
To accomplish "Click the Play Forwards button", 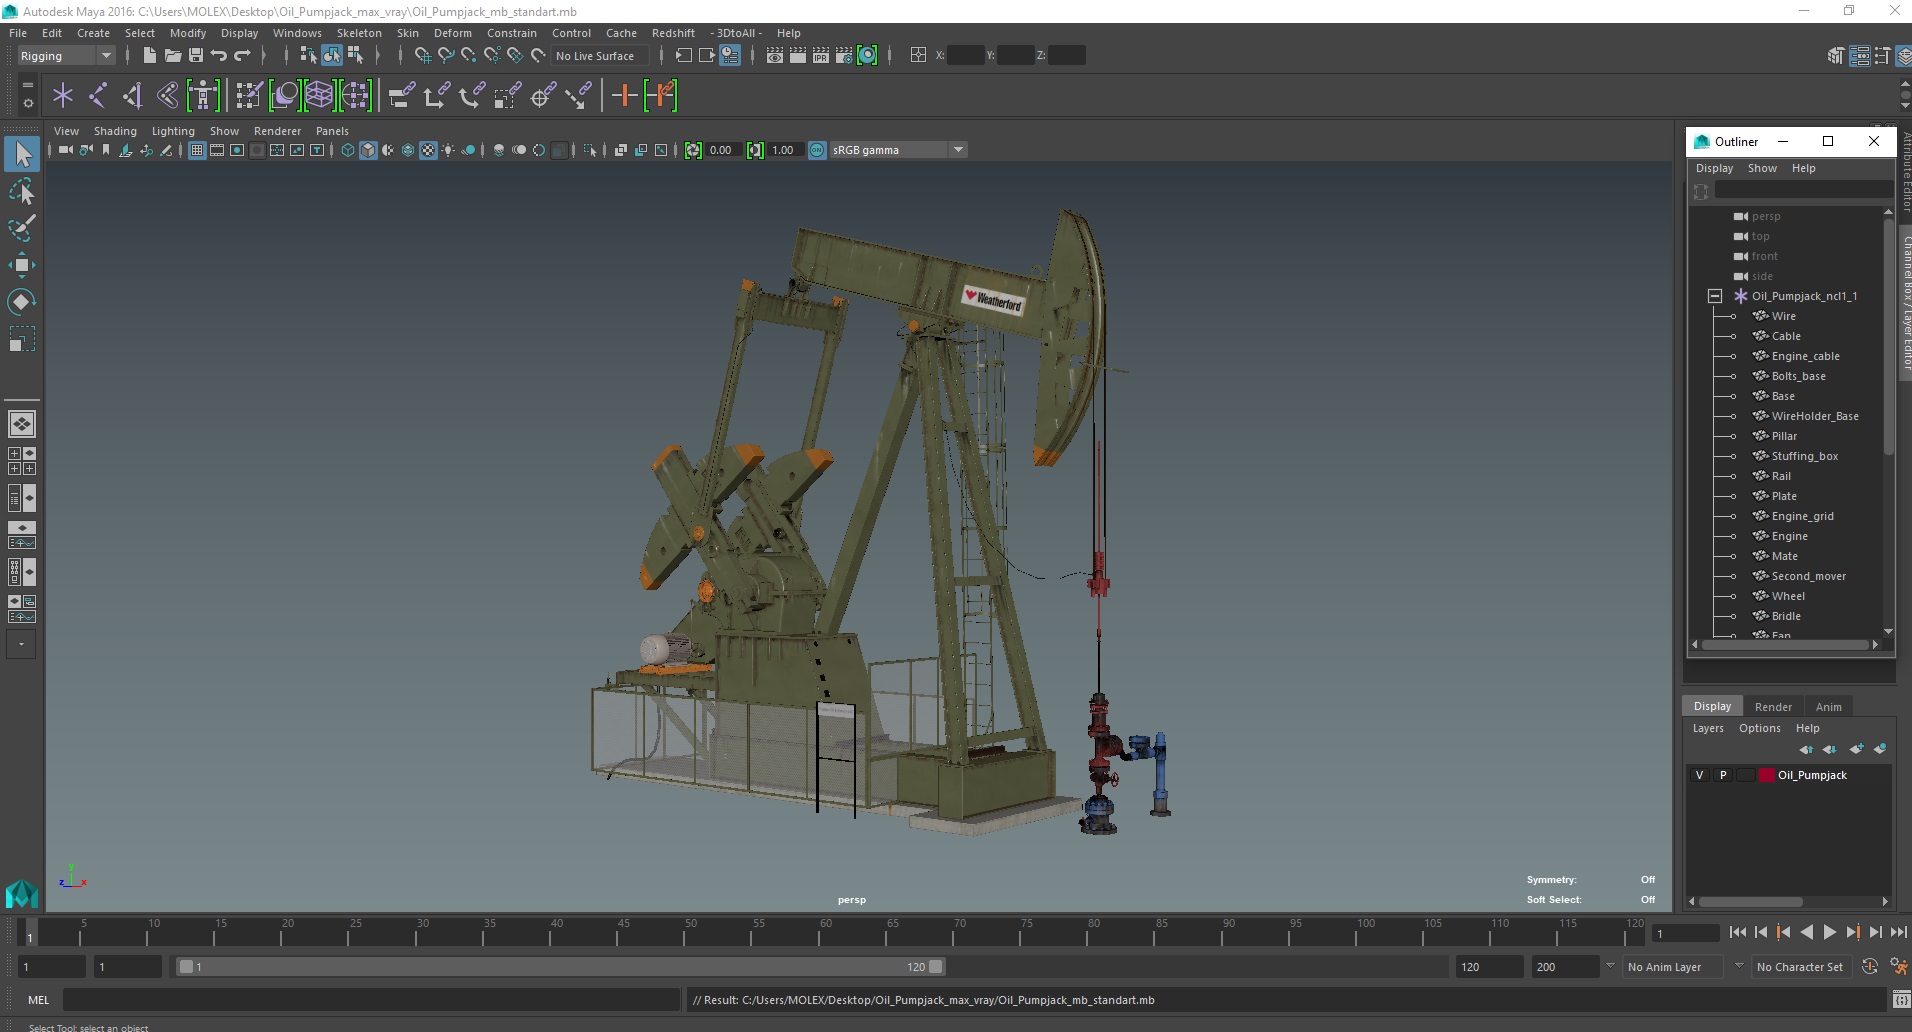I will click(x=1829, y=932).
